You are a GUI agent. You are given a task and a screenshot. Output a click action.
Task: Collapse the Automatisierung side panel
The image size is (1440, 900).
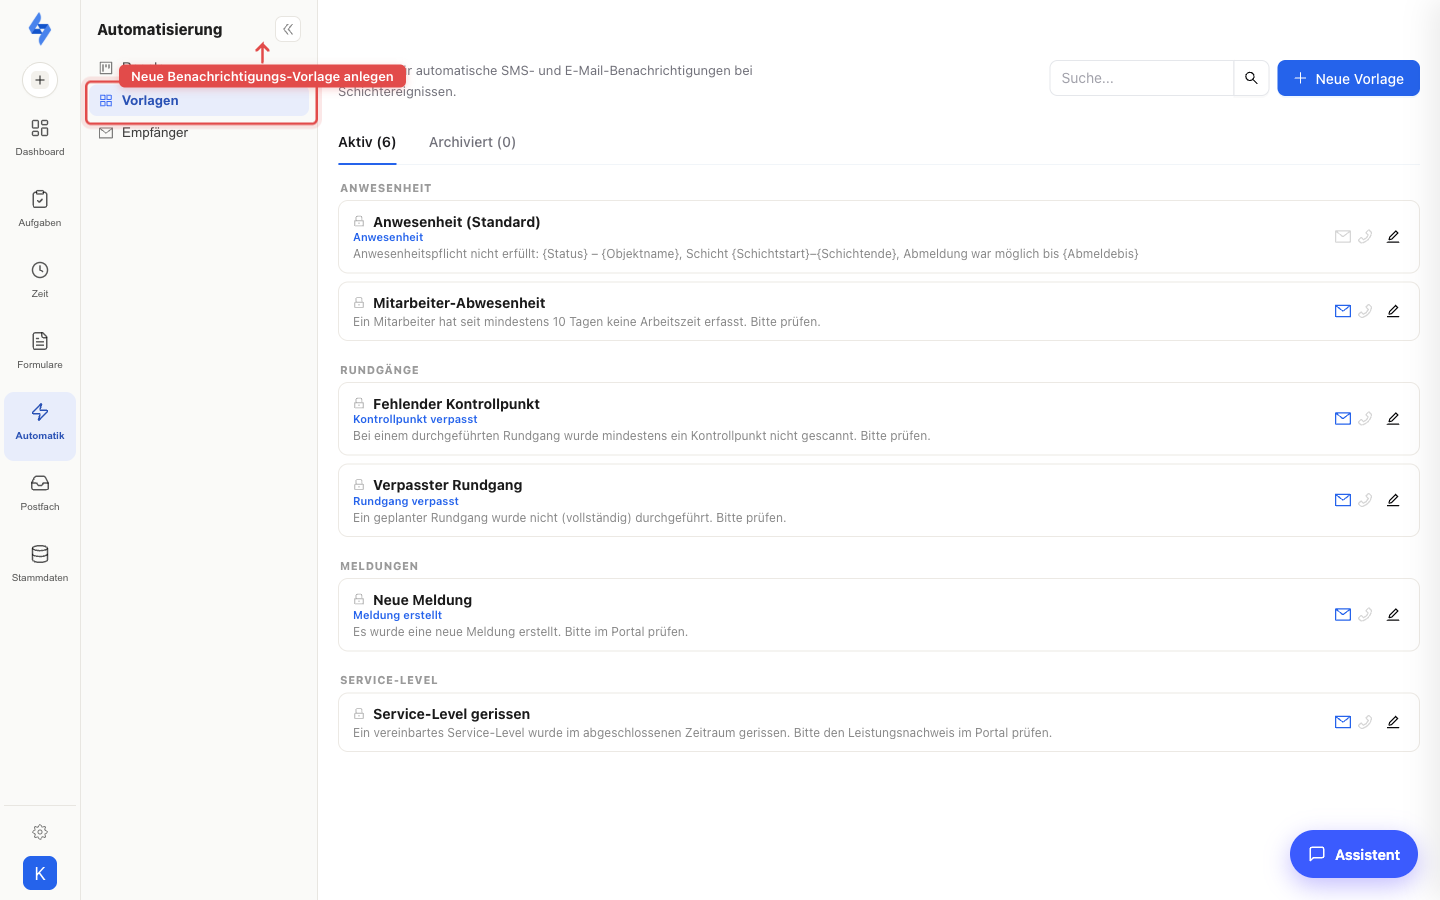pos(288,29)
